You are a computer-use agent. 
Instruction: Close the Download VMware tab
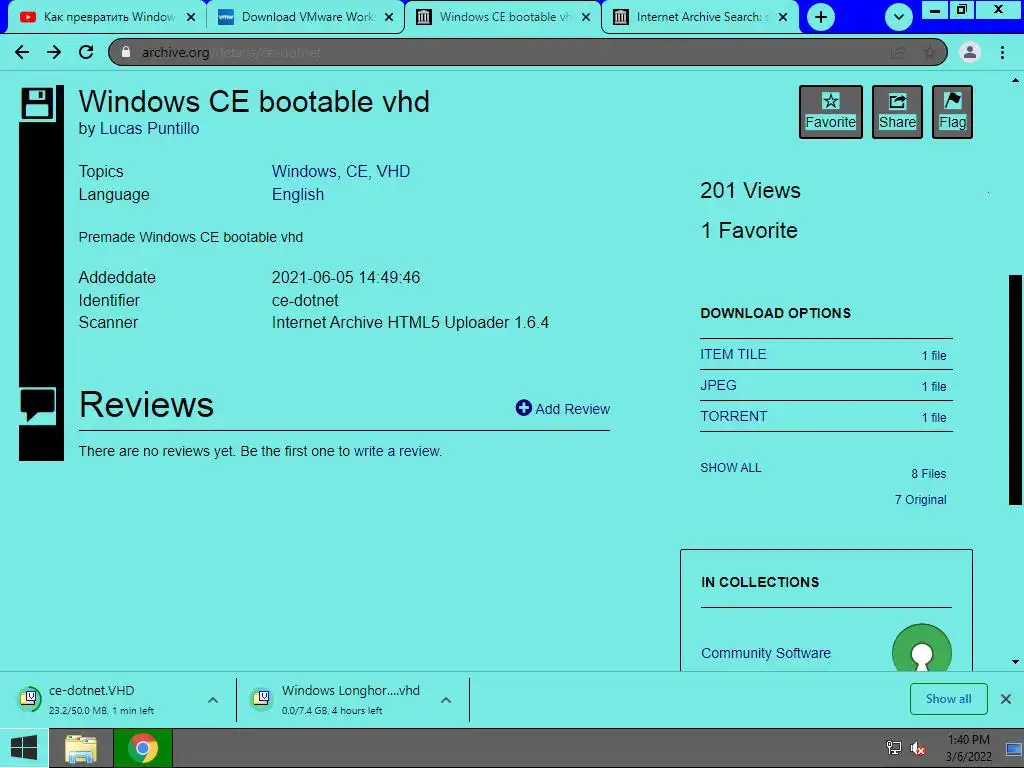389,18
